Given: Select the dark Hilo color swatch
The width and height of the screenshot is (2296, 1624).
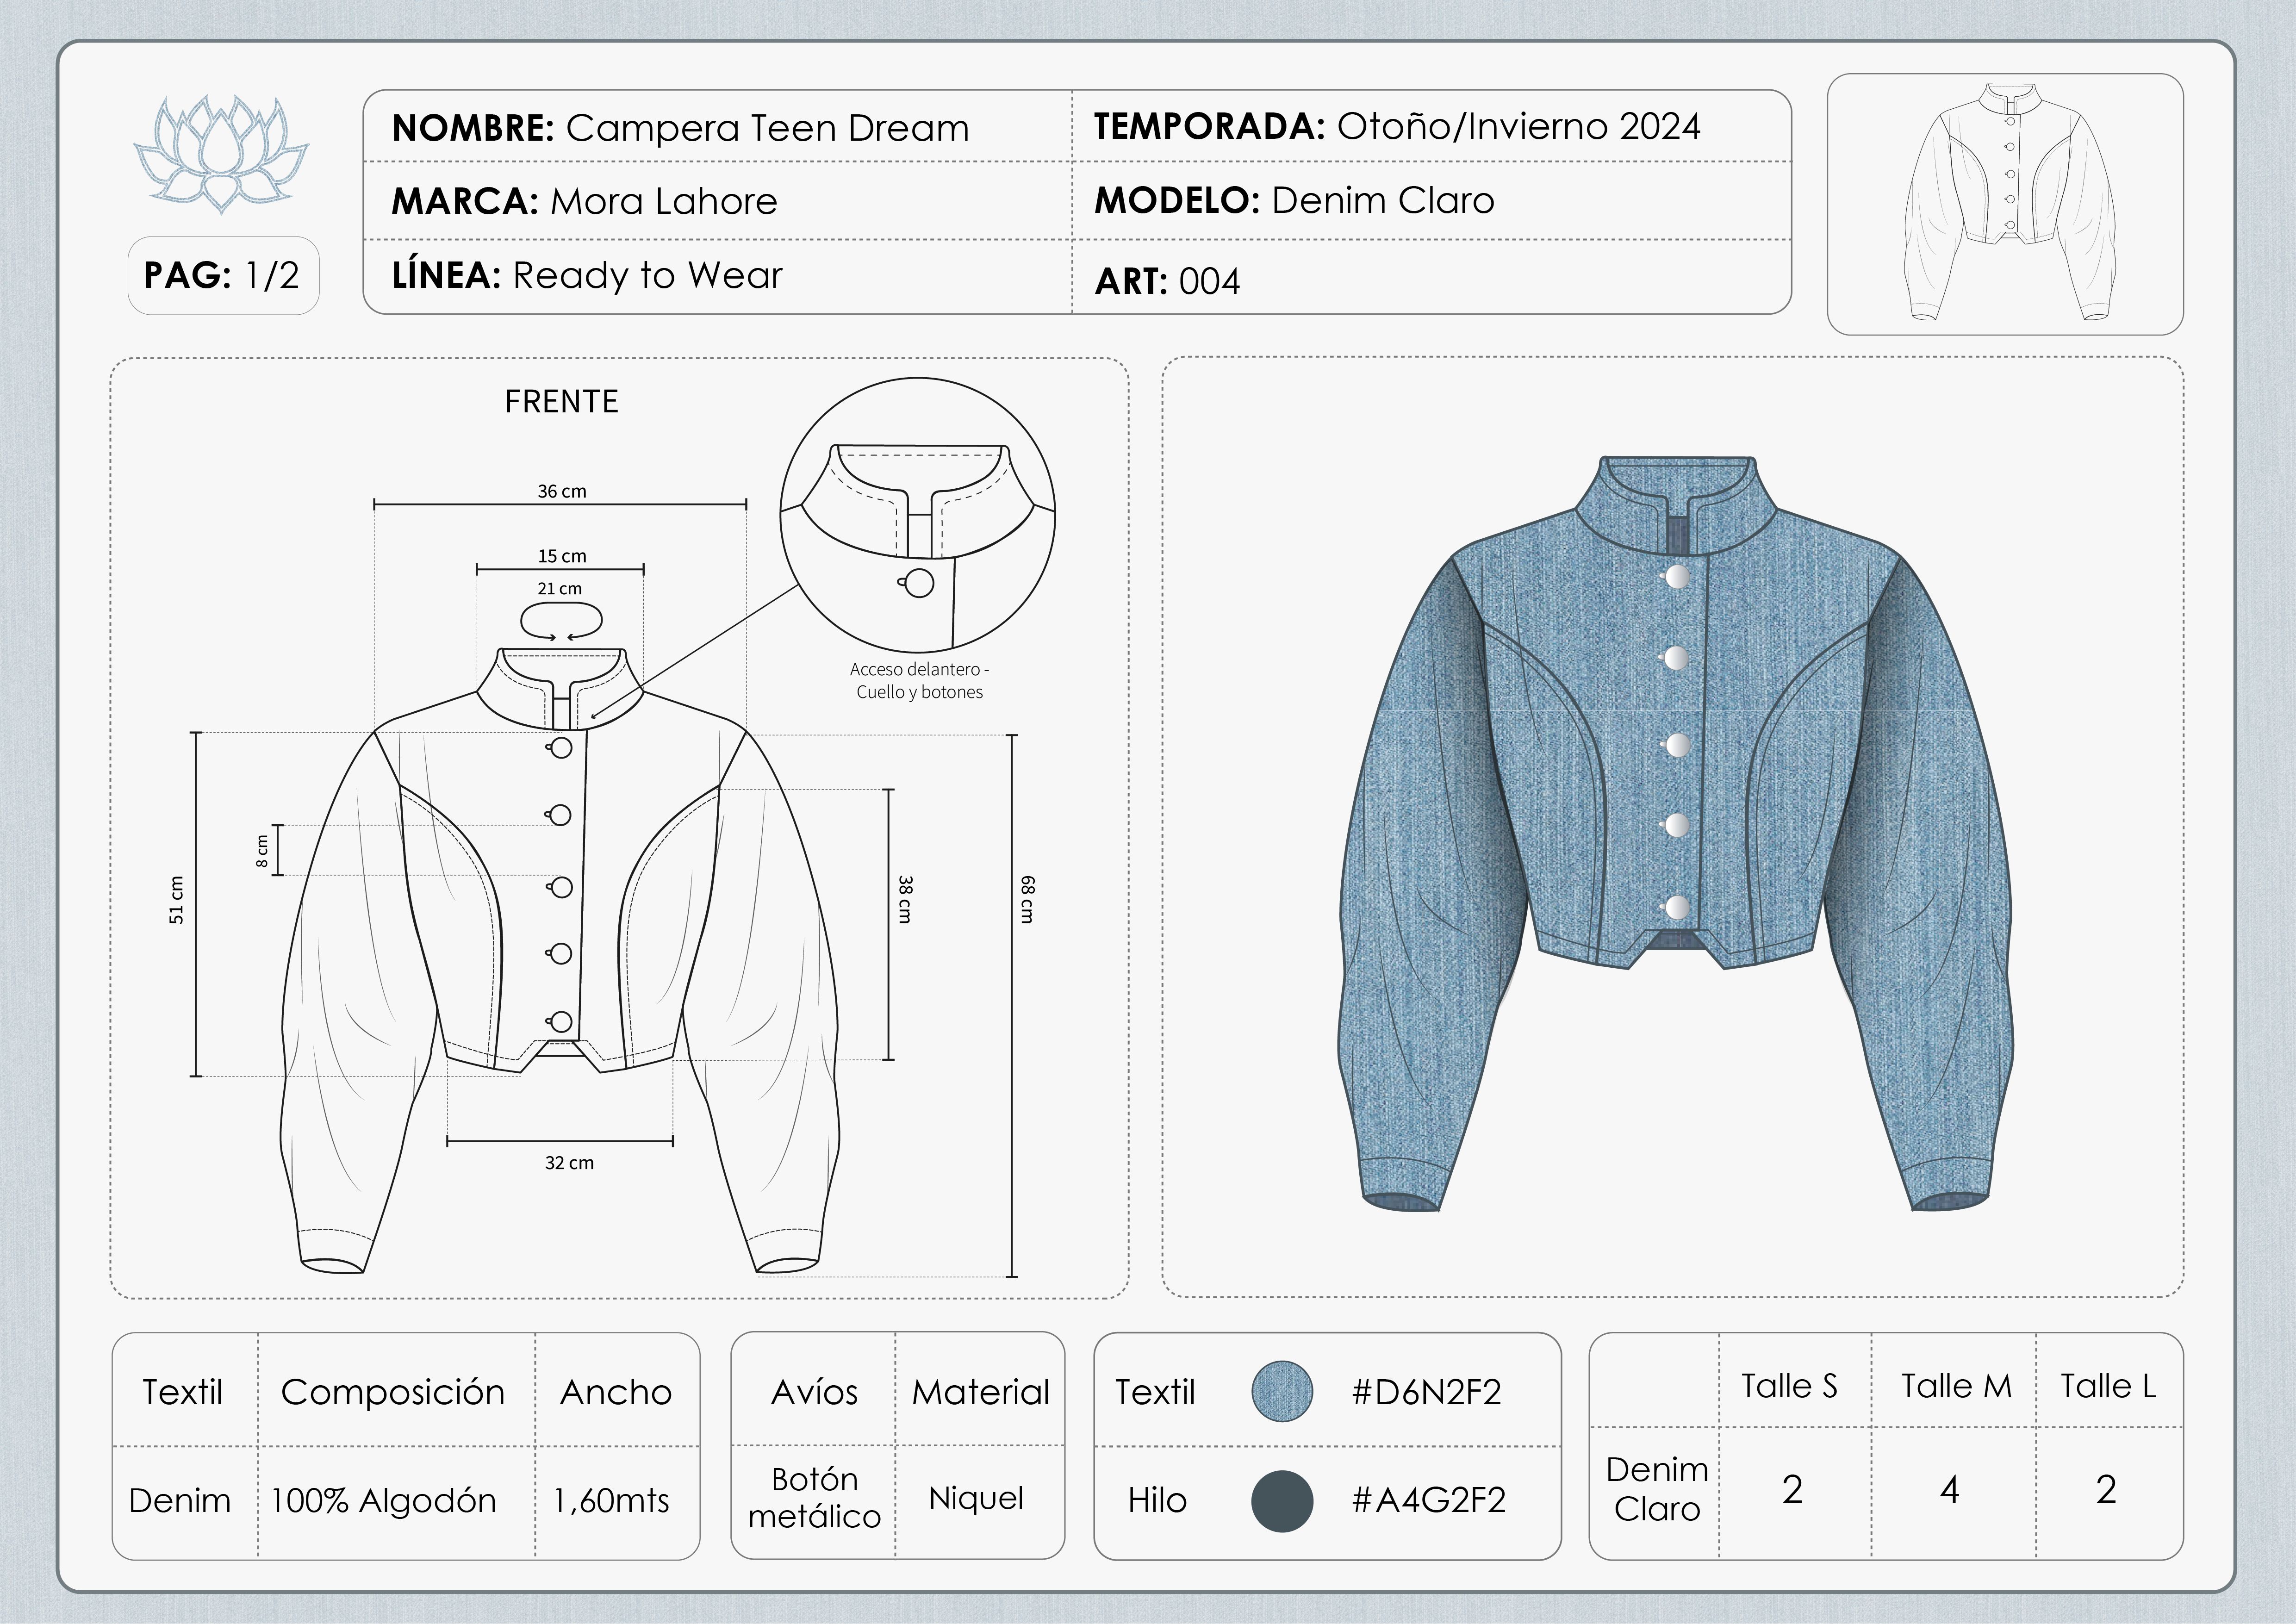Looking at the screenshot, I should pos(1282,1501).
